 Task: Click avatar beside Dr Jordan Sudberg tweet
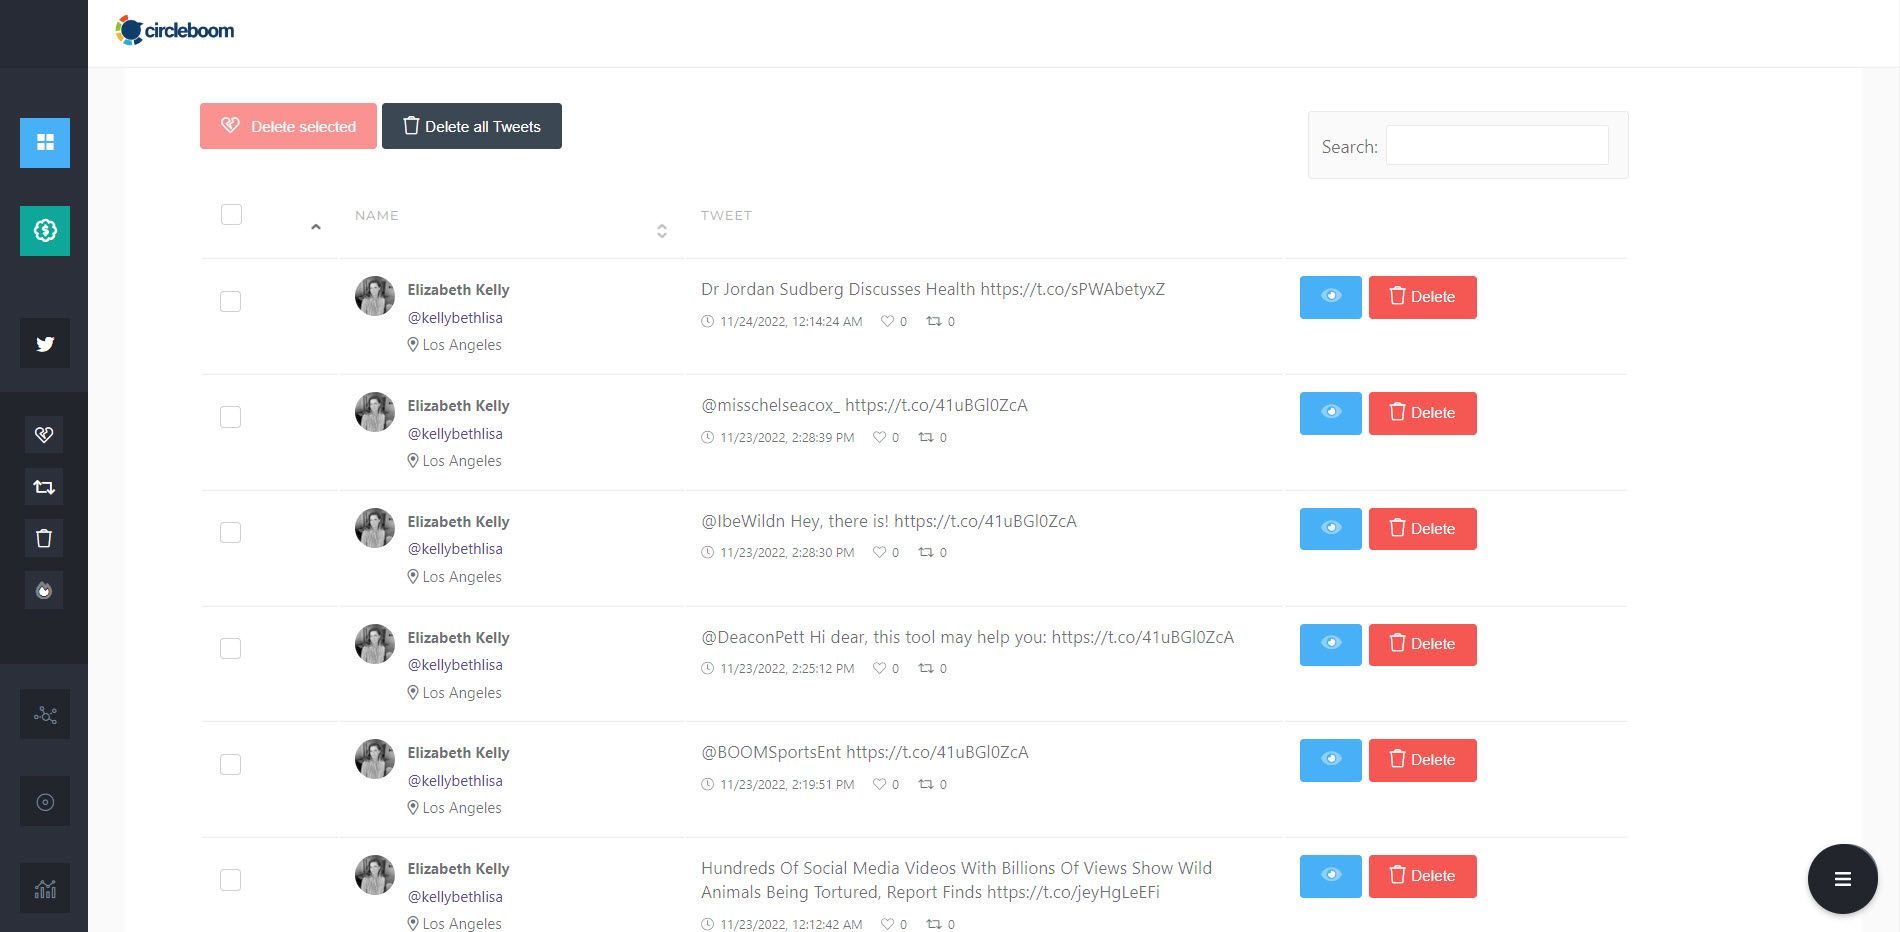click(375, 296)
